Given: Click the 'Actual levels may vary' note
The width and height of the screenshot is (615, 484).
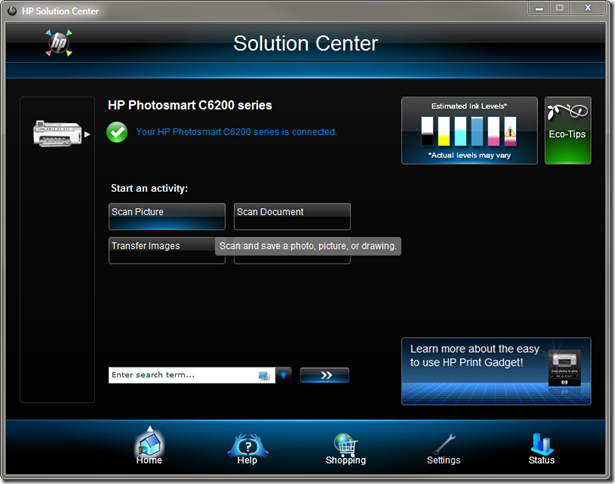Looking at the screenshot, I should click(x=469, y=155).
